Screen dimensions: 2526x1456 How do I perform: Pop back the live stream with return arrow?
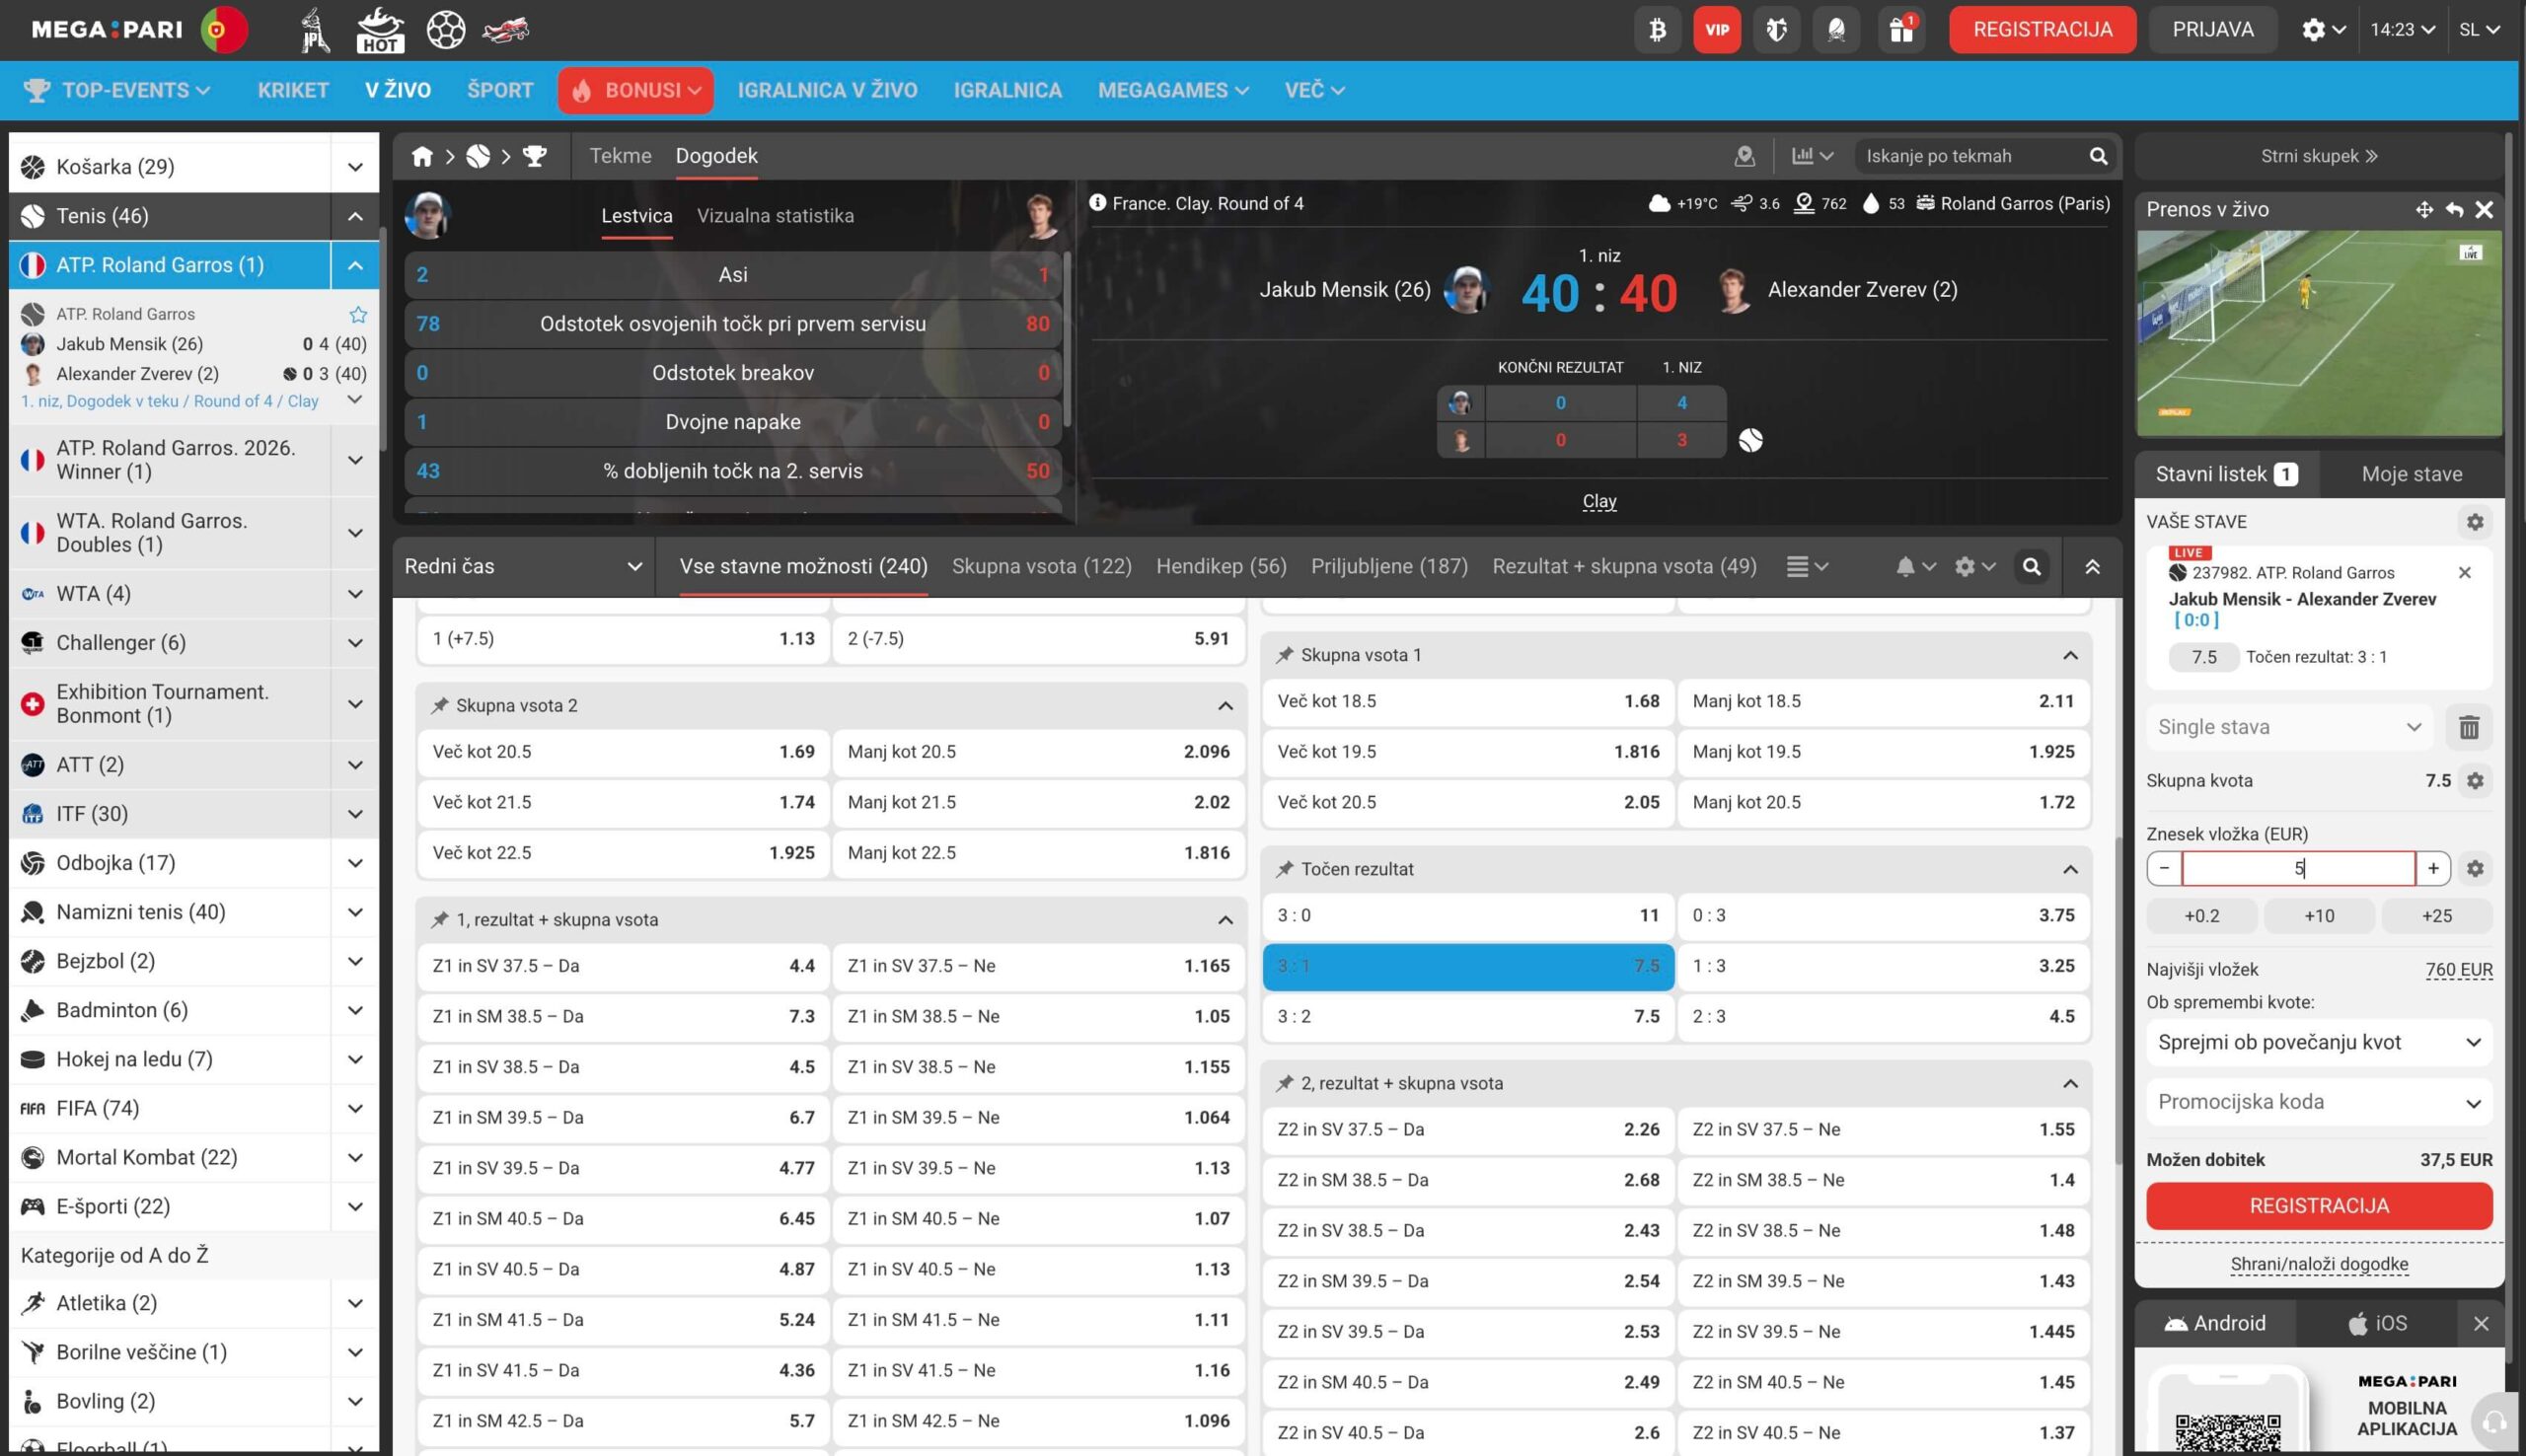pyautogui.click(x=2454, y=209)
